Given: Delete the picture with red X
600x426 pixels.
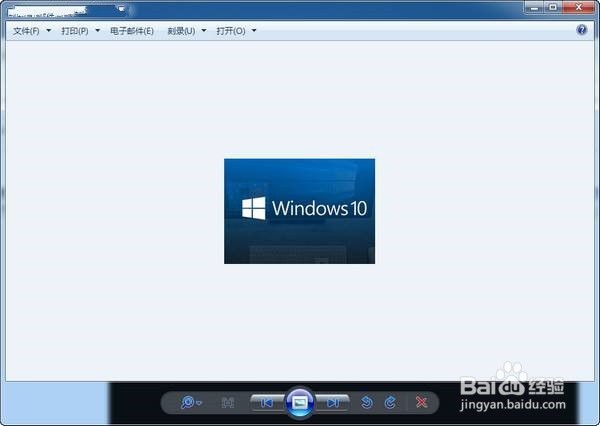Looking at the screenshot, I should (421, 402).
